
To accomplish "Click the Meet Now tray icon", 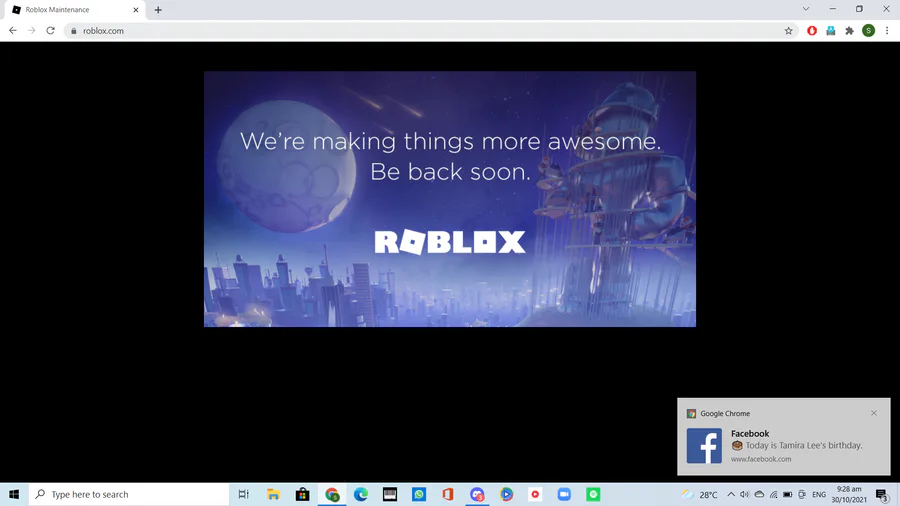I will point(802,494).
